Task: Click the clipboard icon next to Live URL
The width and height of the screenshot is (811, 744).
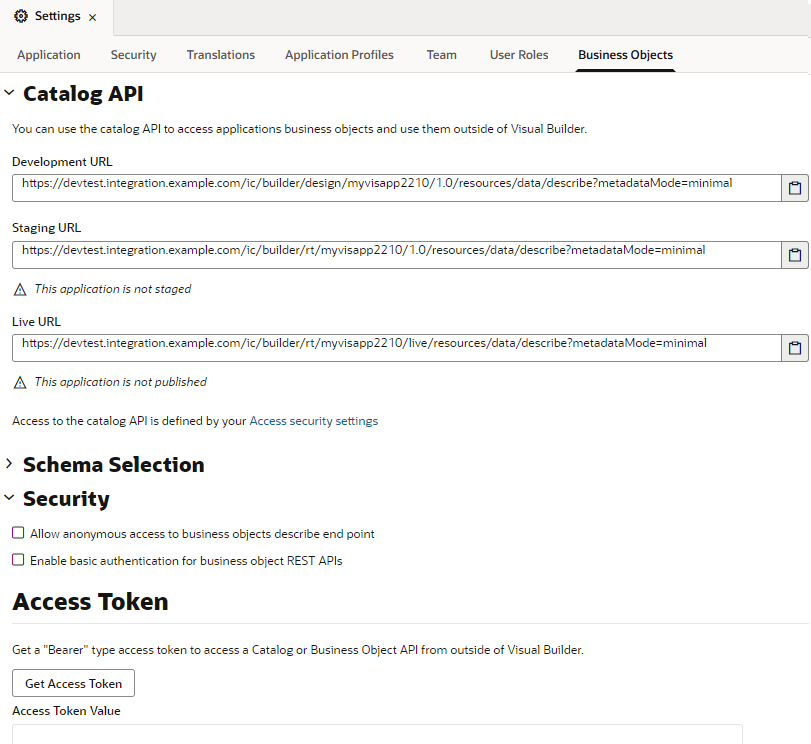Action: pos(795,347)
